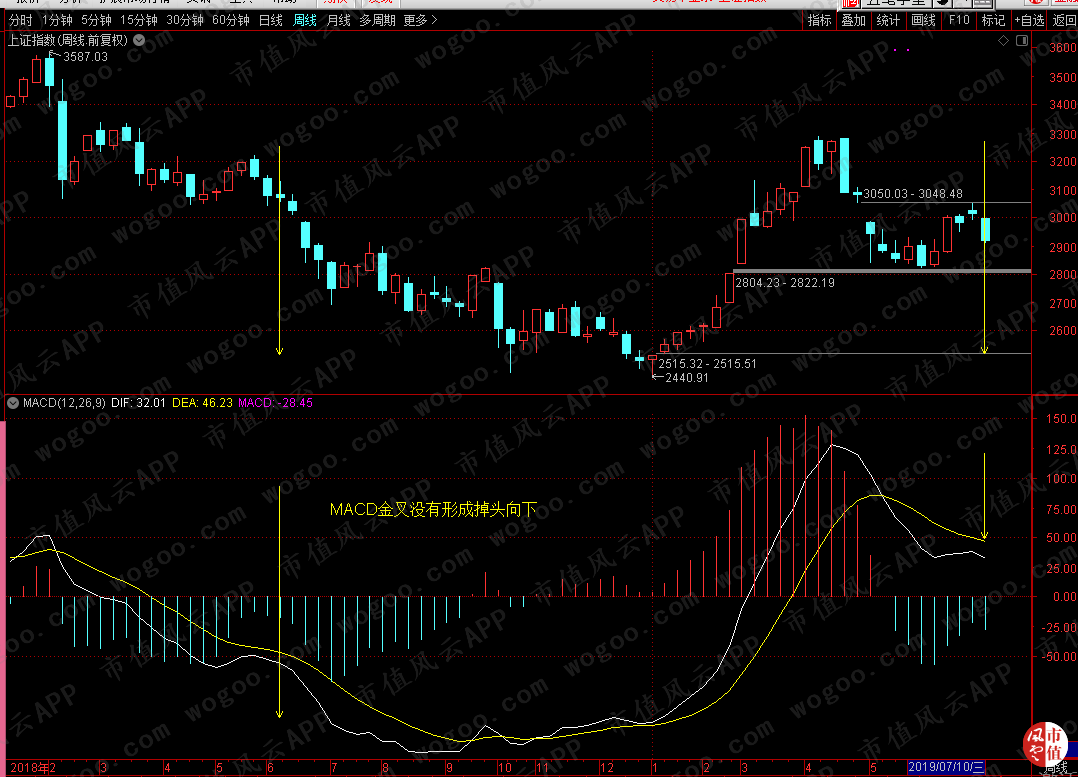1078x777 pixels.
Task: Click the MACD金叉没有形成掉头向下 annotation text
Action: click(x=433, y=510)
